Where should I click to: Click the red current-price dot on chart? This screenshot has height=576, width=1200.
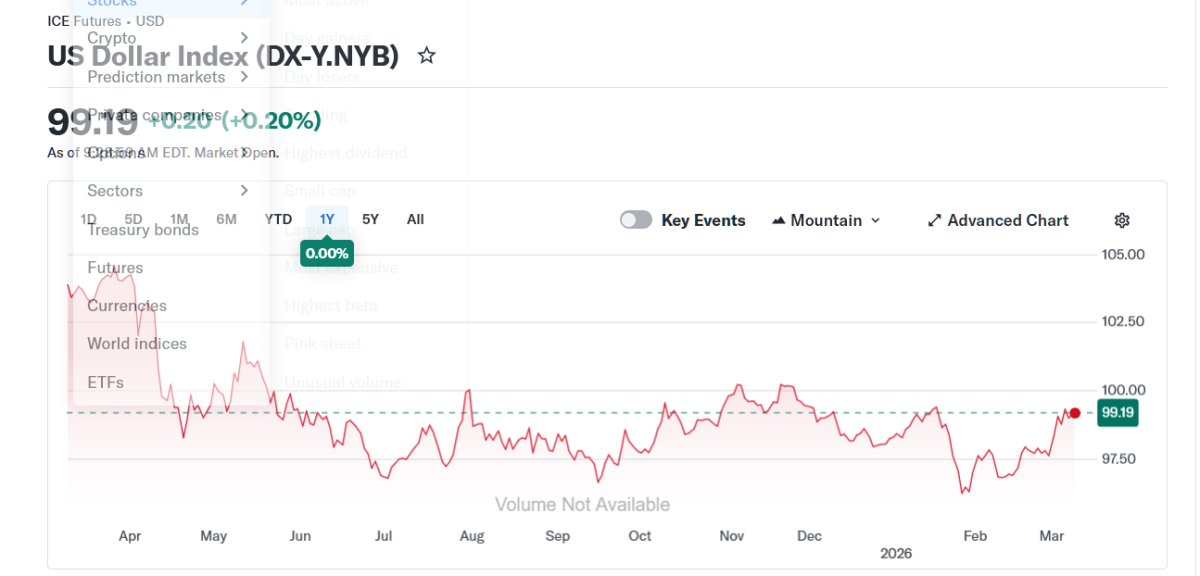click(1075, 413)
